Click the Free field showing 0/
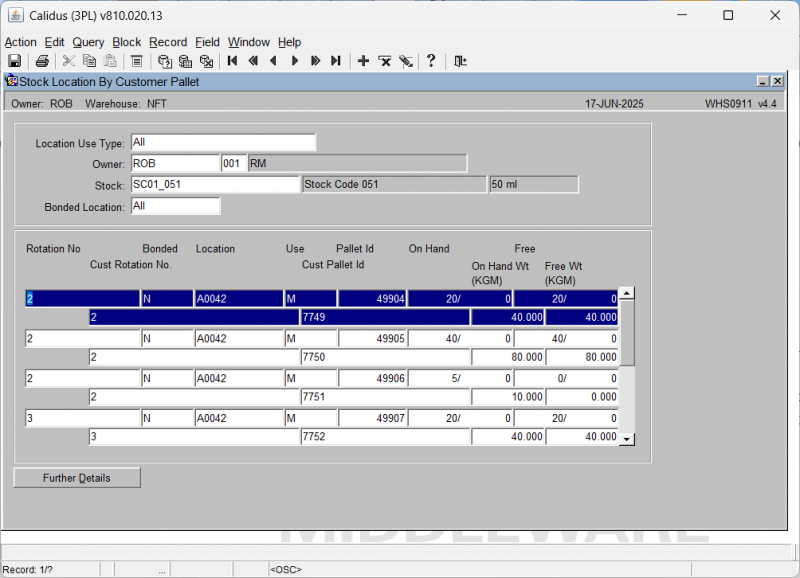The width and height of the screenshot is (800, 578). pos(566,378)
